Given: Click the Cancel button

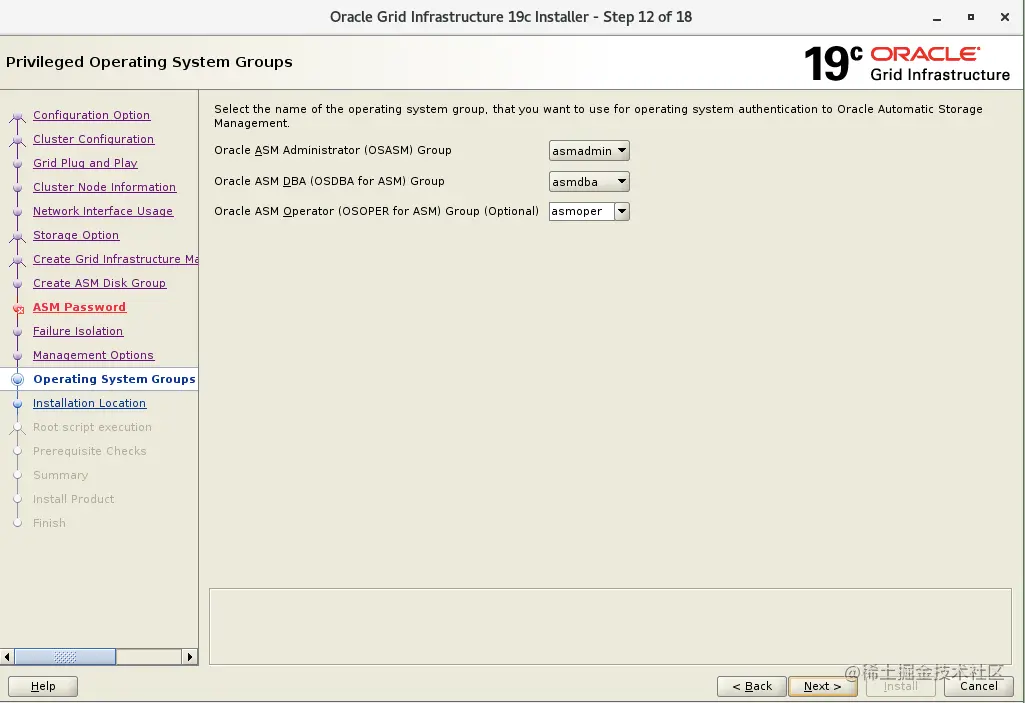Looking at the screenshot, I should (979, 686).
